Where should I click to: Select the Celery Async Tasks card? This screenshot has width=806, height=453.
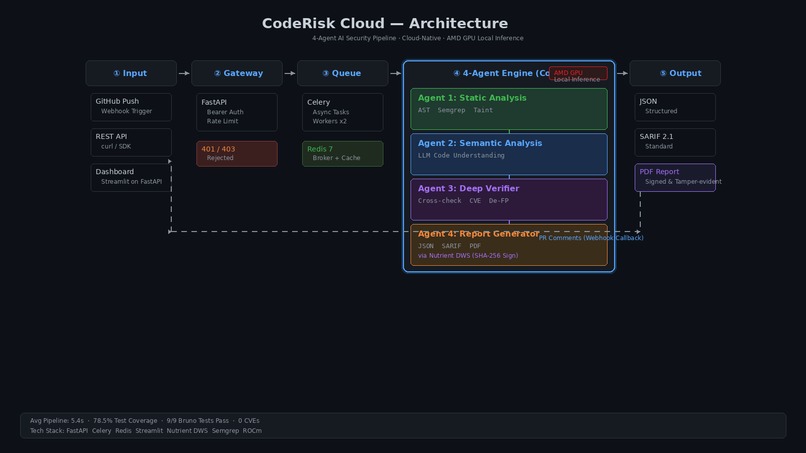343,112
